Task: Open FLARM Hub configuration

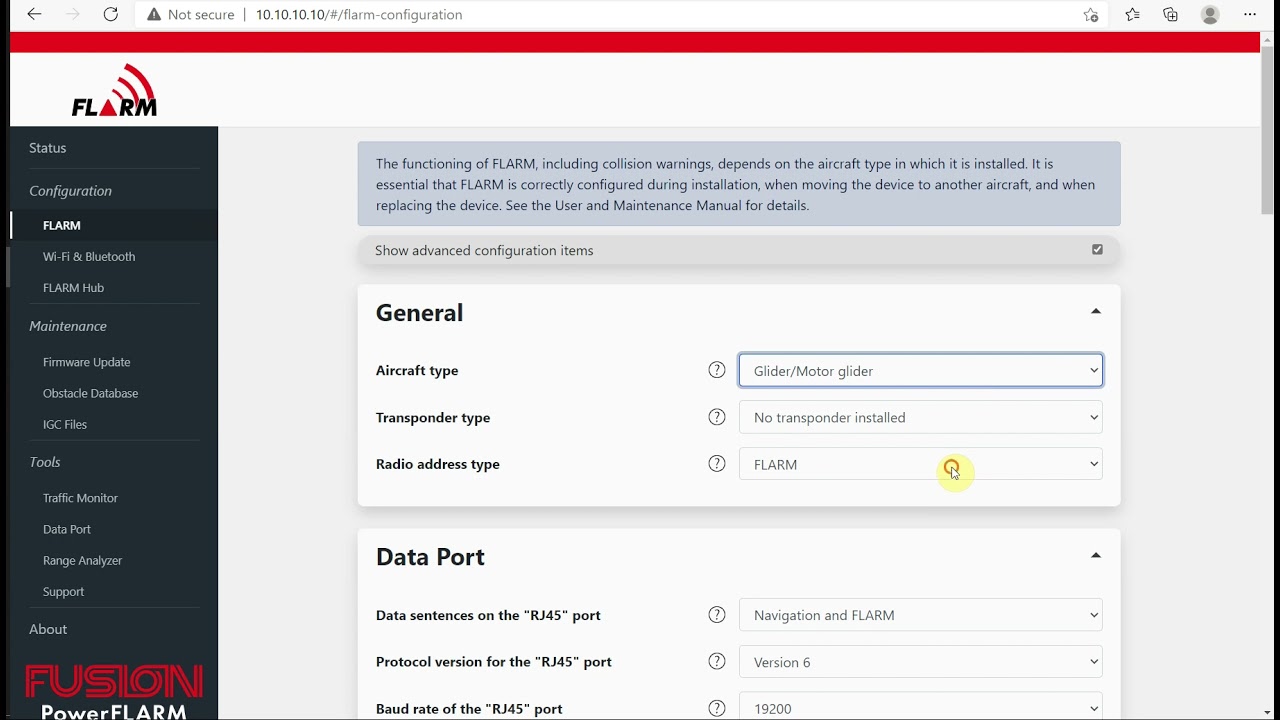Action: (73, 288)
